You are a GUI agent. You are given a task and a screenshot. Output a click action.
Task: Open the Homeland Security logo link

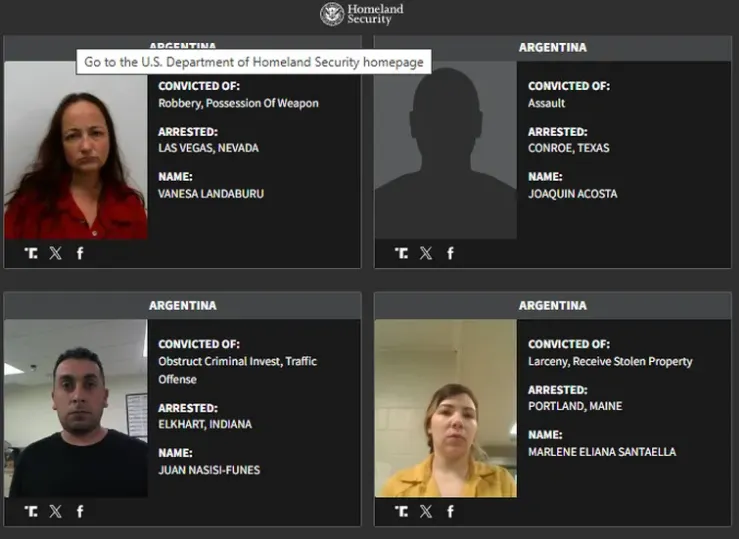click(362, 14)
